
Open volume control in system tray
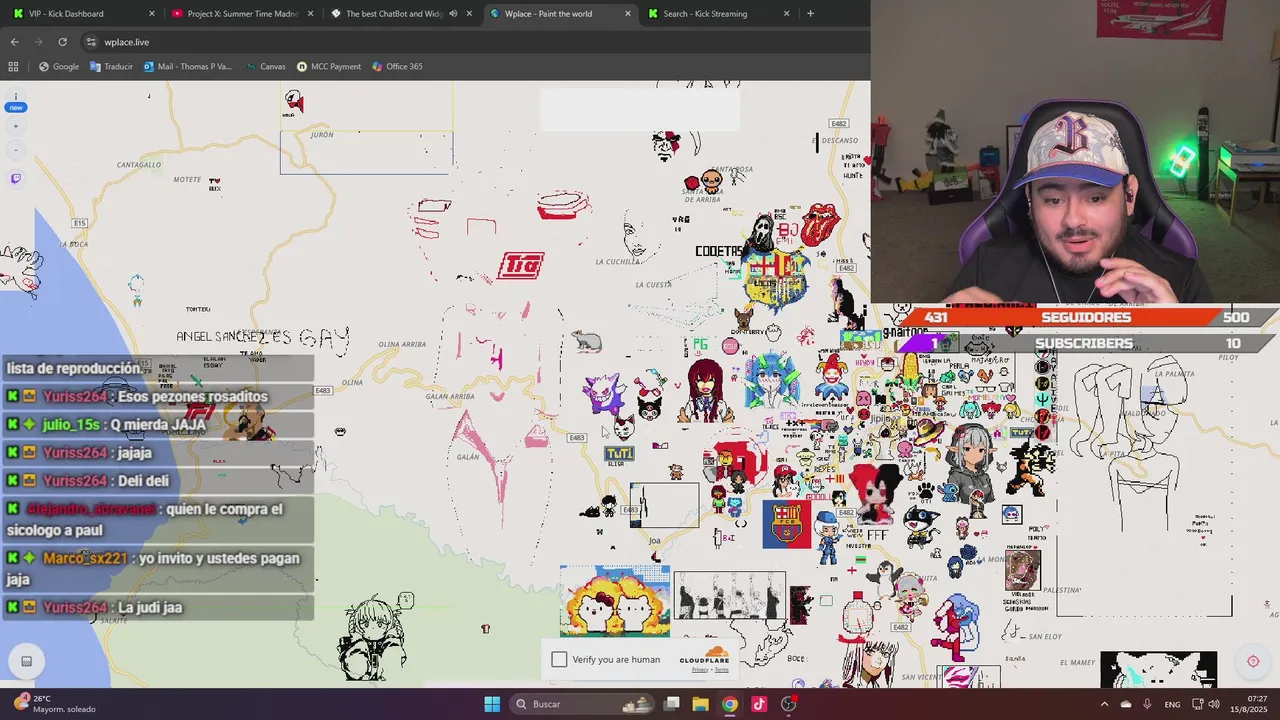pos(1214,704)
